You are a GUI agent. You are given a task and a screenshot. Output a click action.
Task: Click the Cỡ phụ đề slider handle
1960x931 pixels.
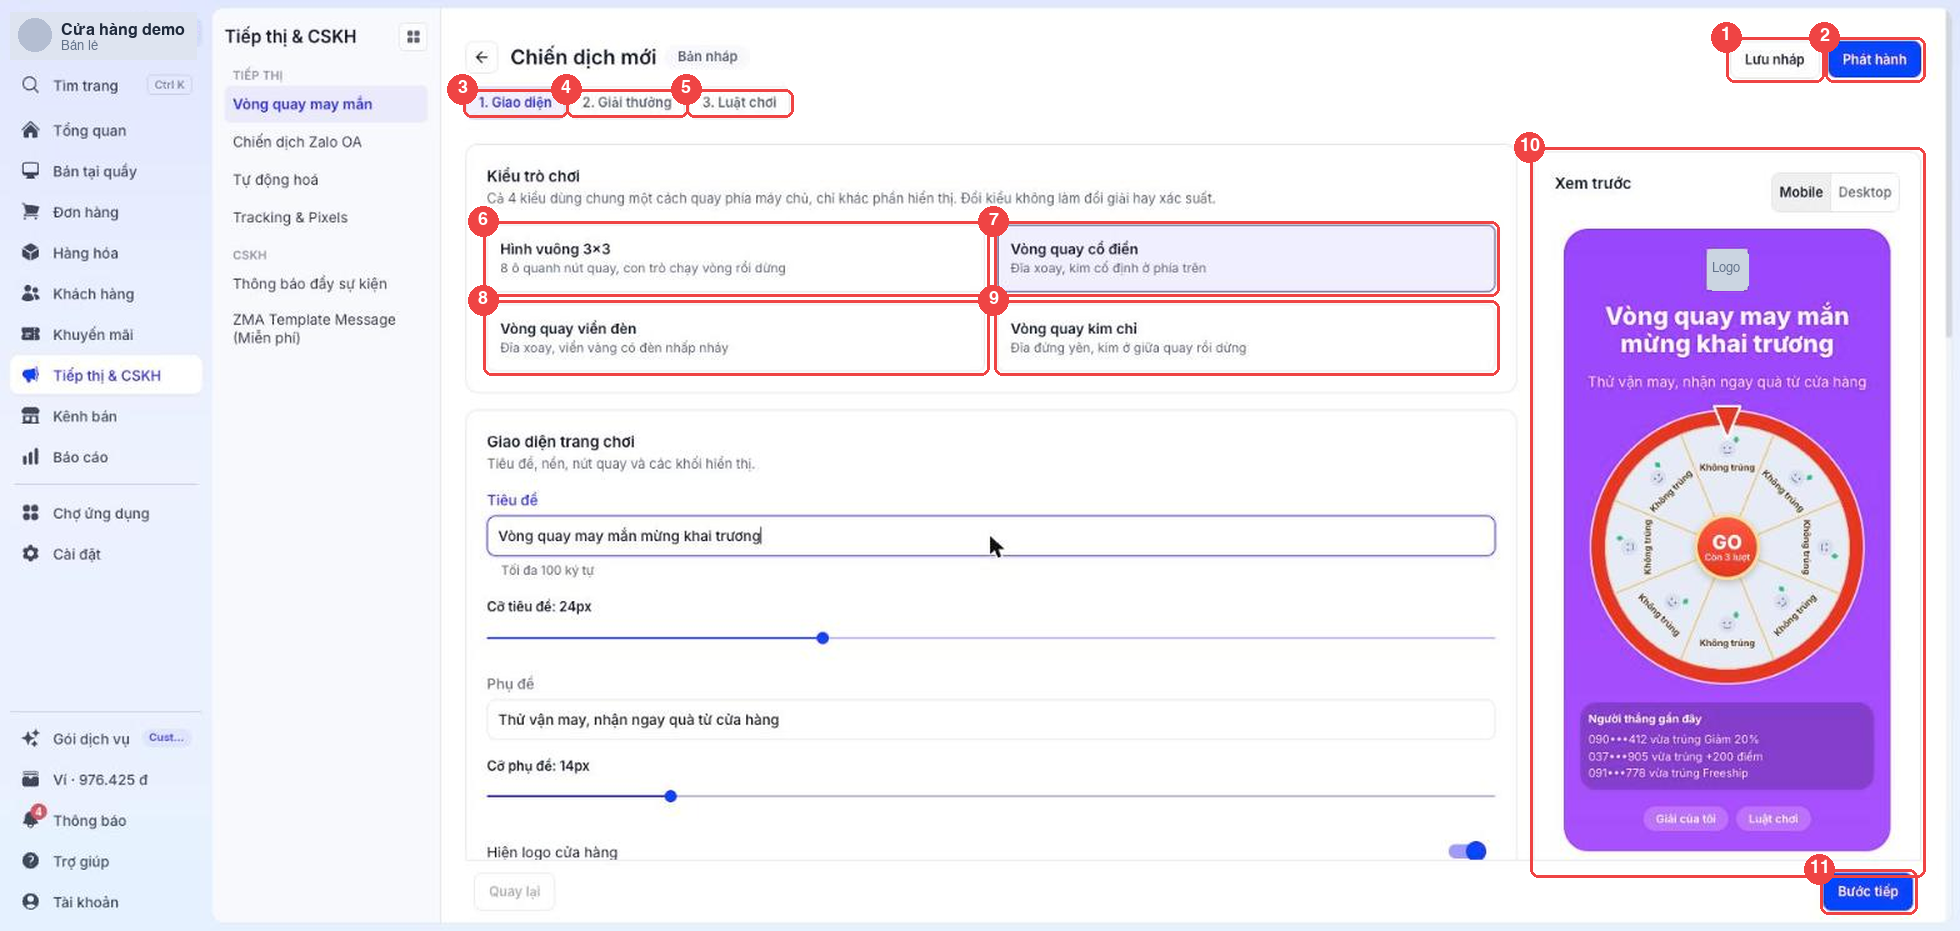(x=671, y=796)
